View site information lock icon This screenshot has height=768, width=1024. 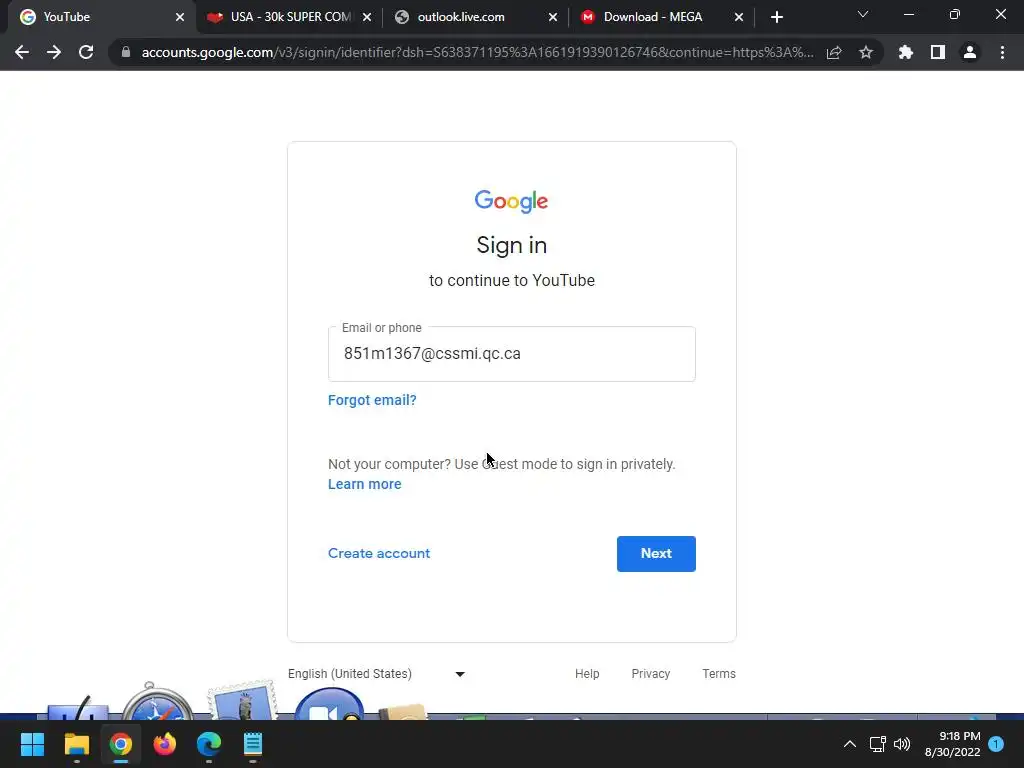coord(126,52)
